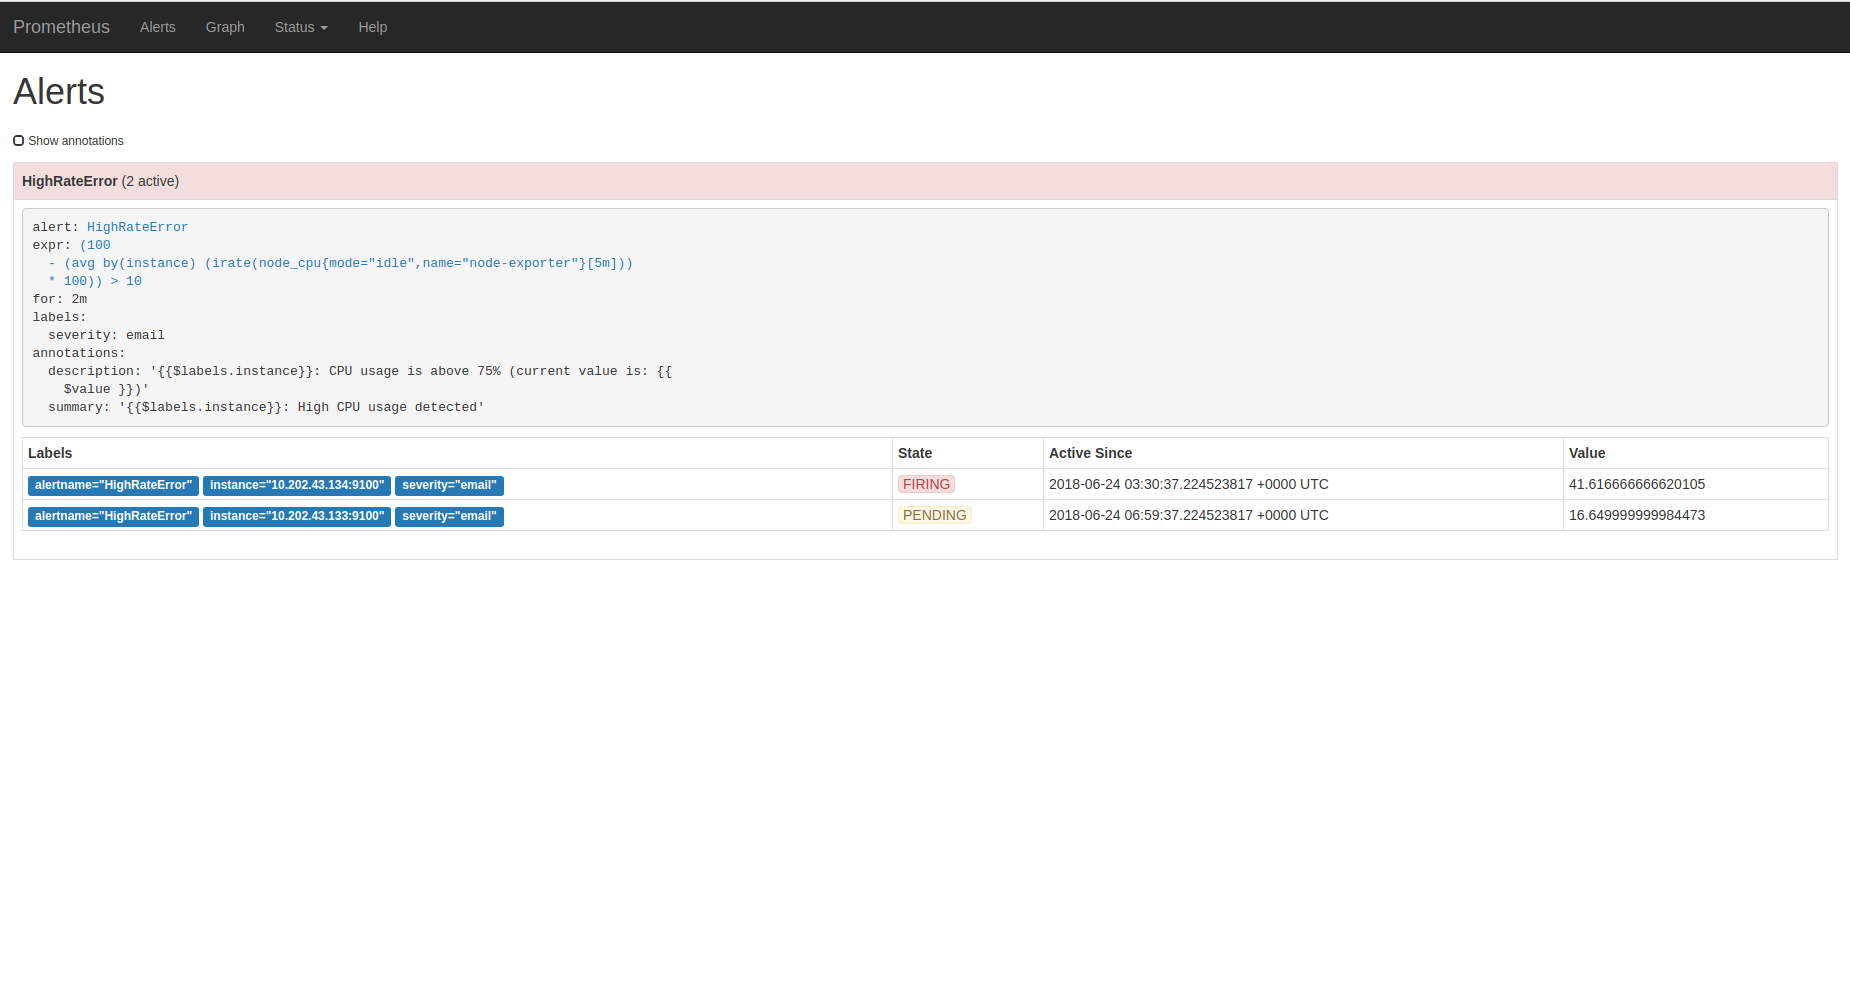This screenshot has width=1850, height=991.
Task: Expand the Status dropdown menu
Action: point(301,27)
